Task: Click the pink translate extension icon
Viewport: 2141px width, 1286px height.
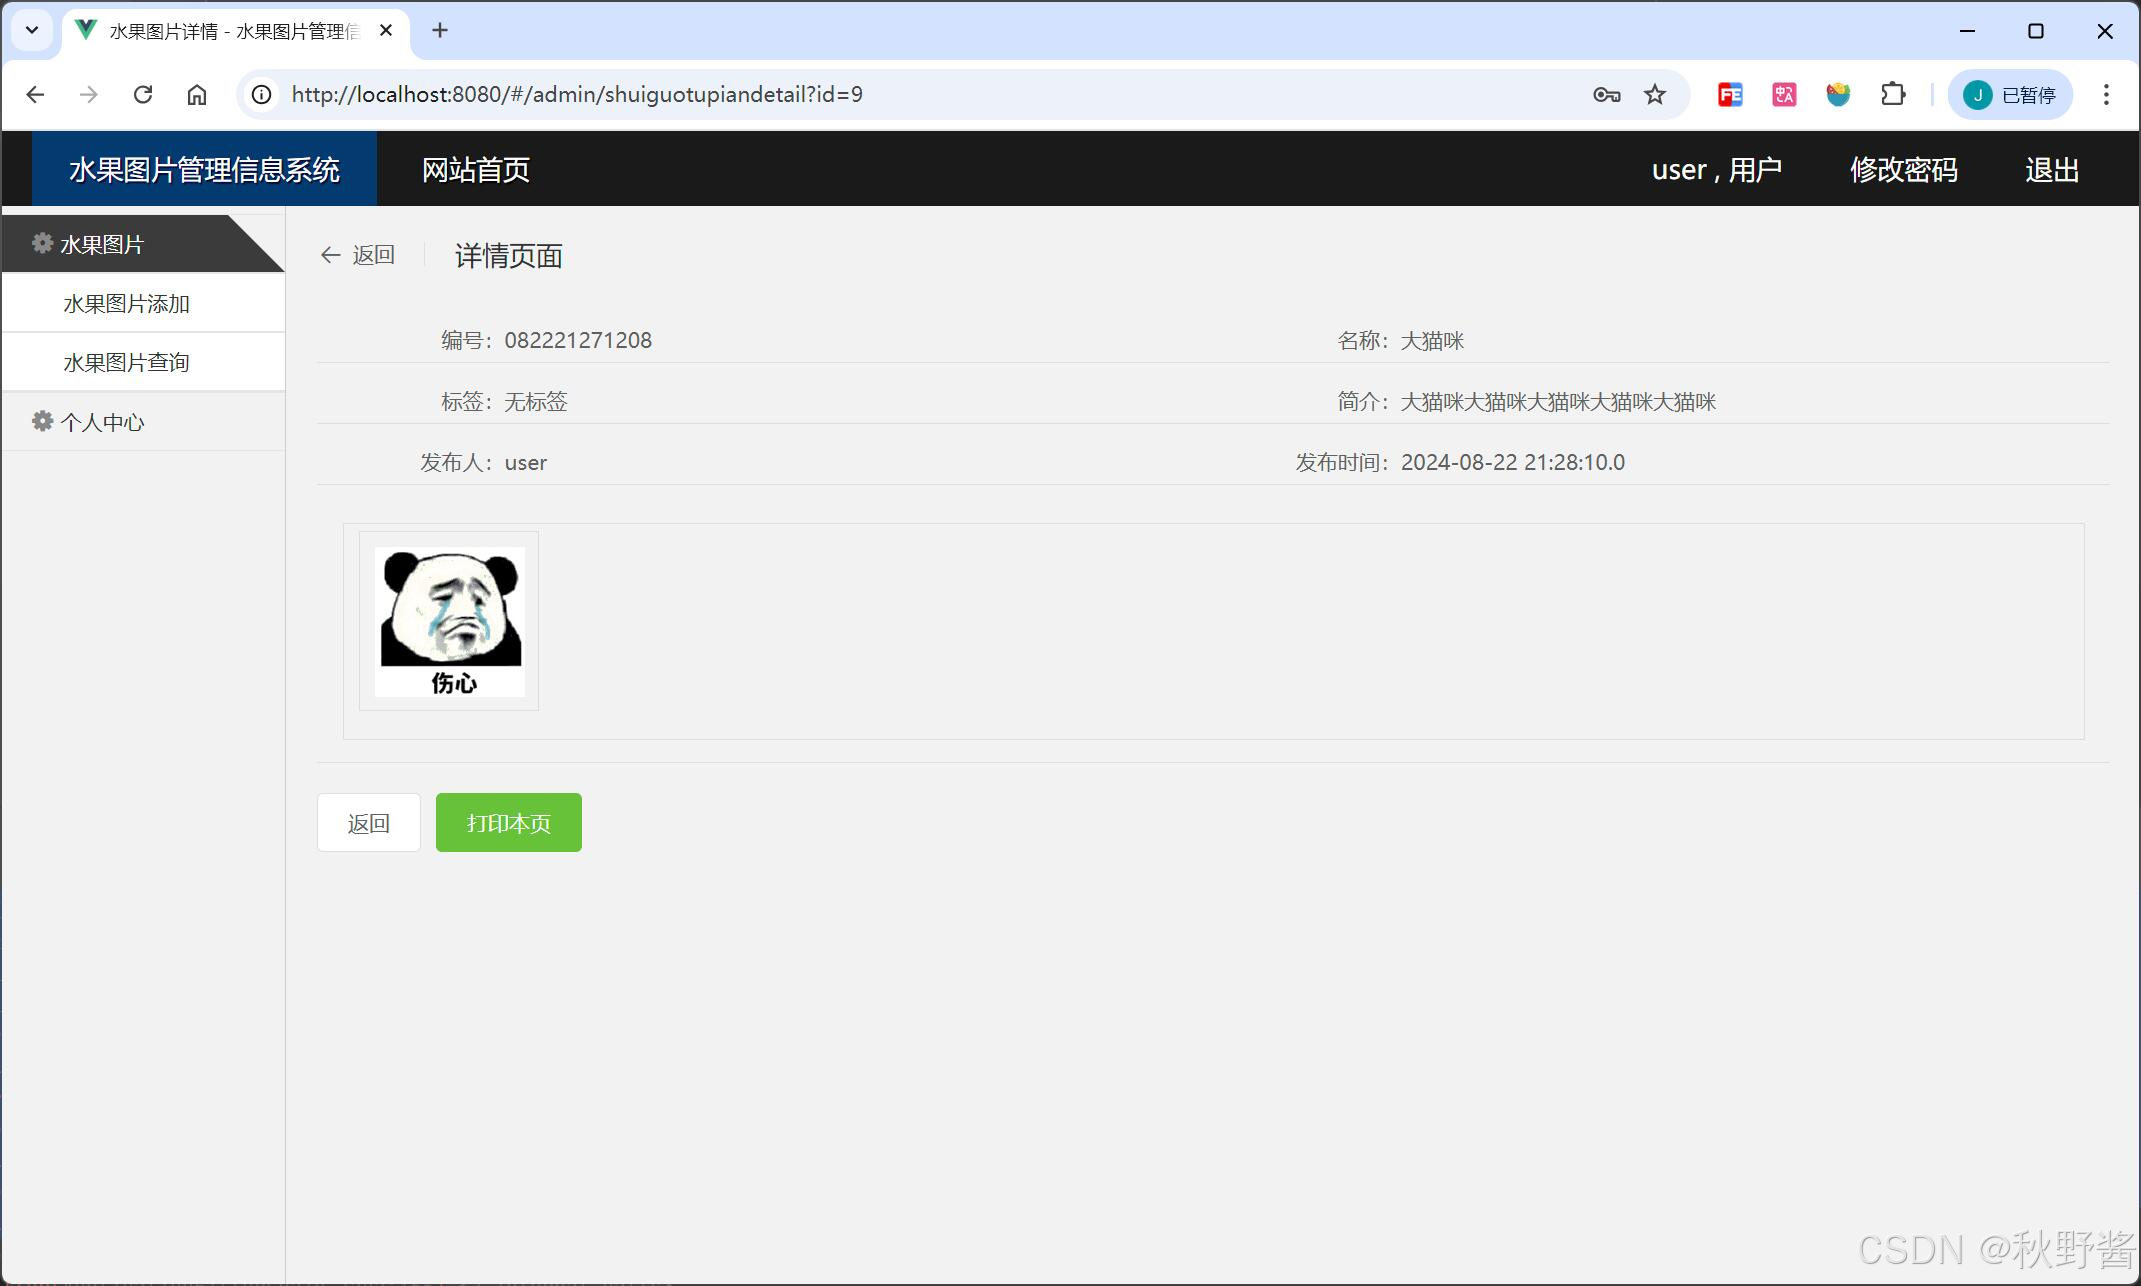Action: tap(1784, 94)
